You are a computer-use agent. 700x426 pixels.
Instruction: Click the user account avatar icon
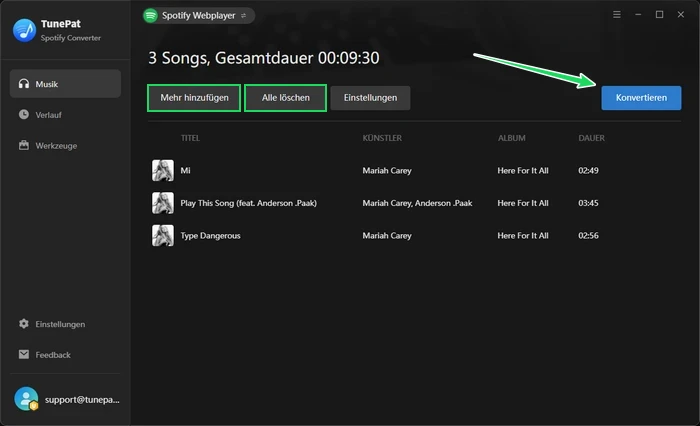[26, 399]
